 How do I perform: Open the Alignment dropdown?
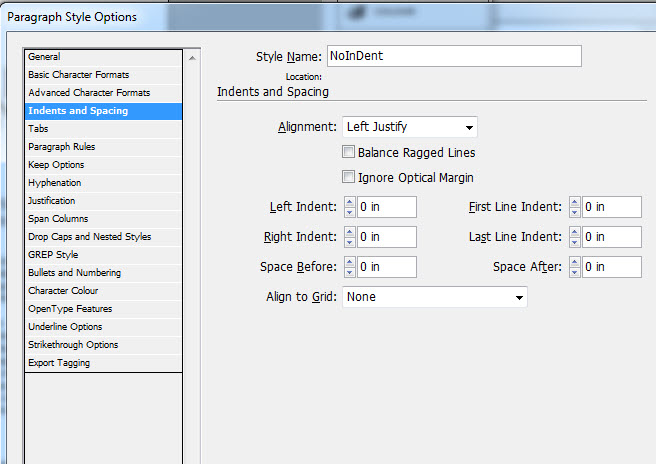pos(409,127)
